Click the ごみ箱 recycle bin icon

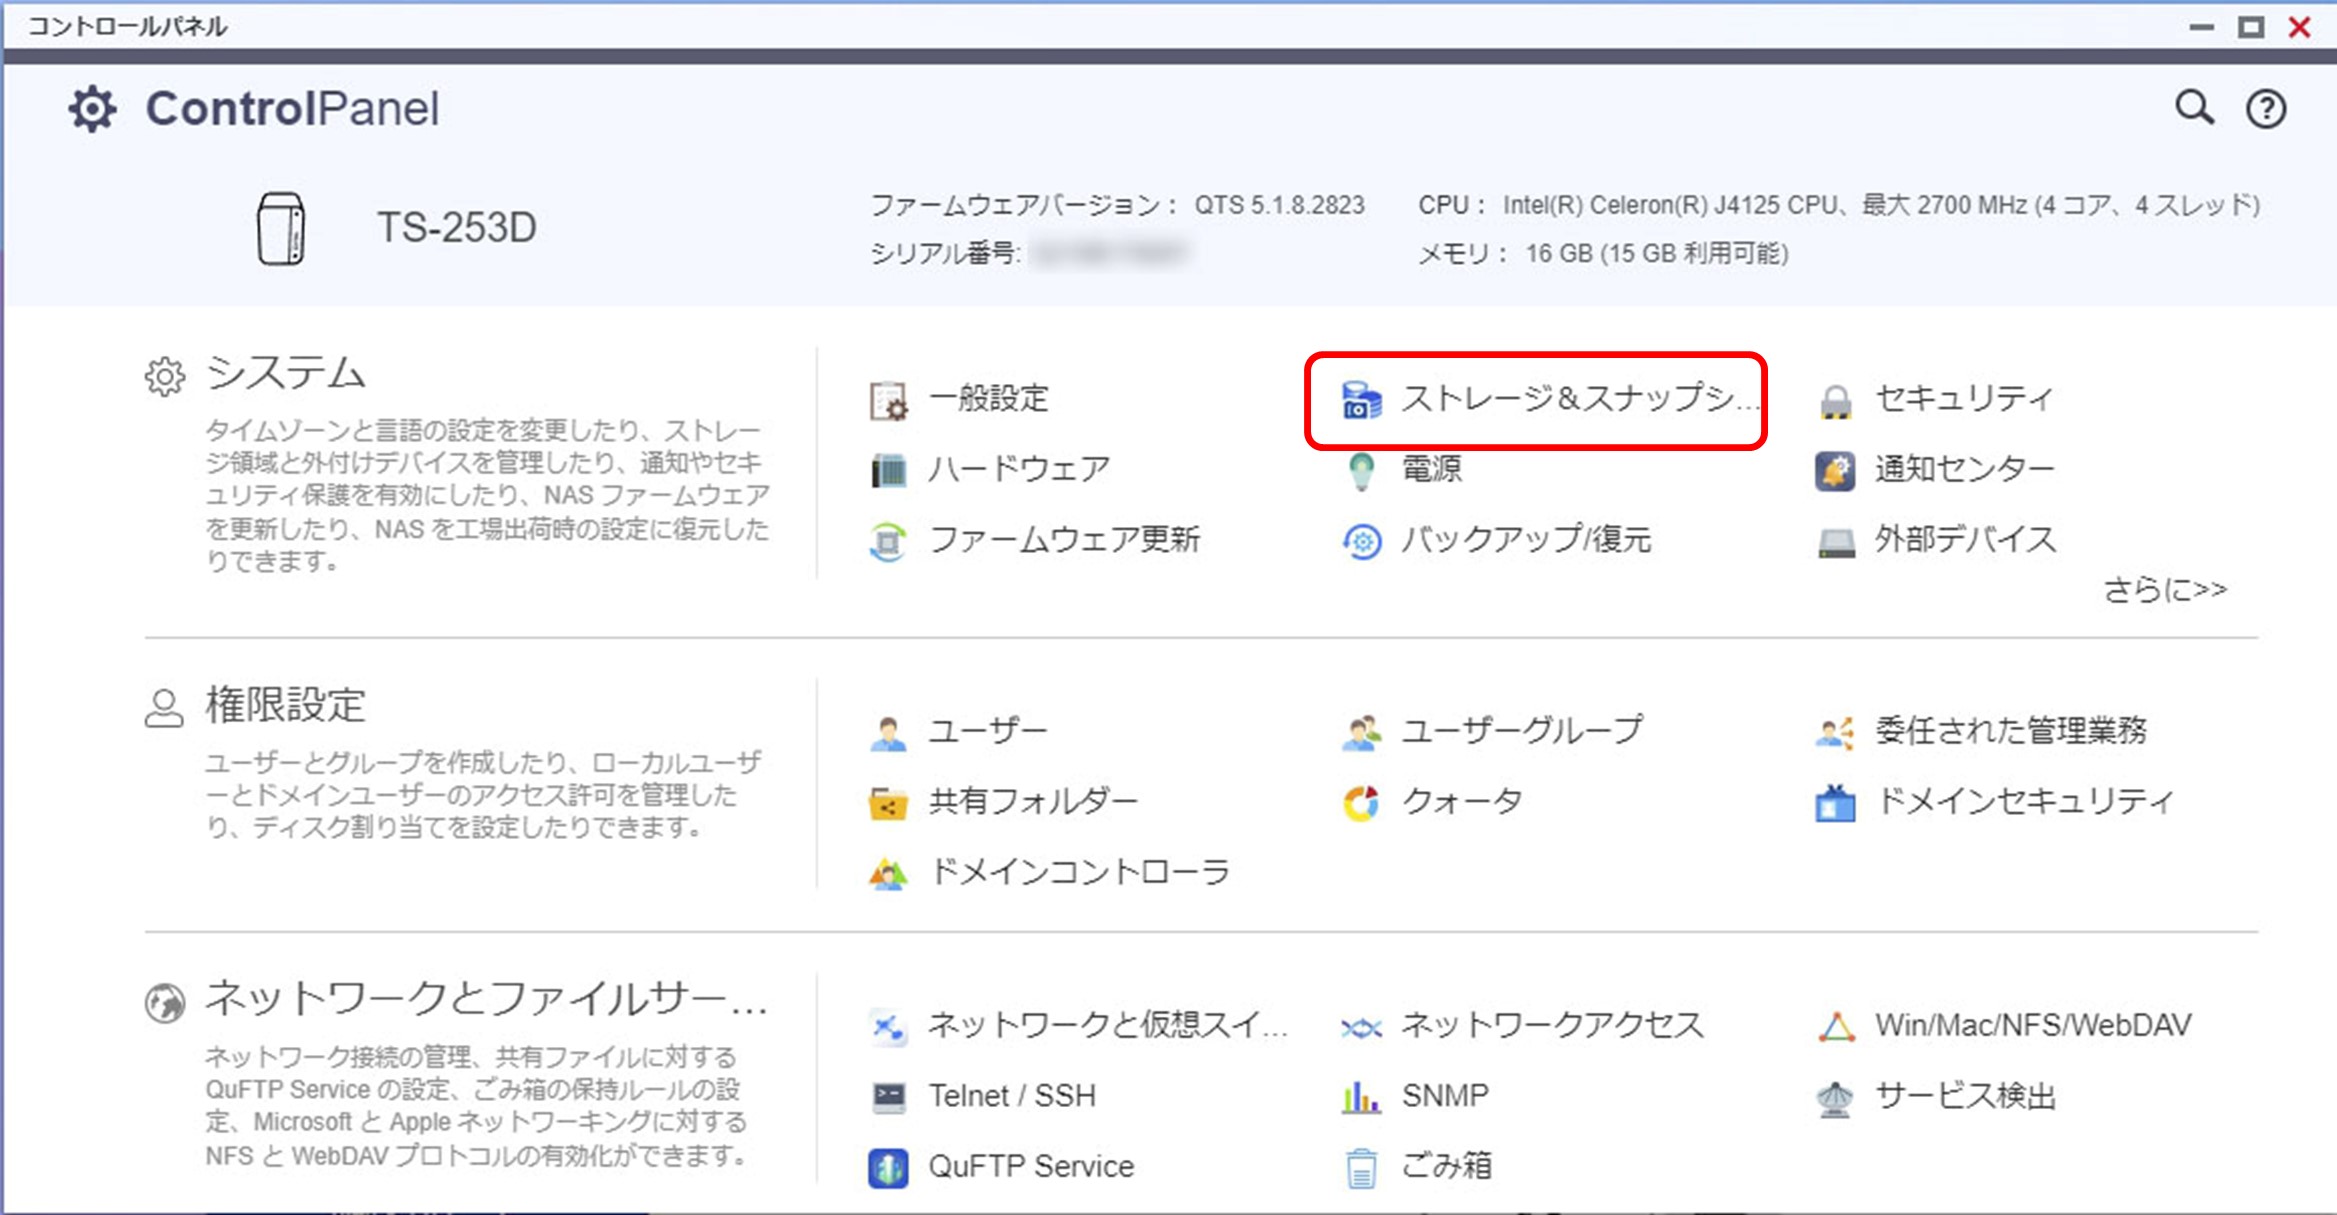pos(1361,1166)
